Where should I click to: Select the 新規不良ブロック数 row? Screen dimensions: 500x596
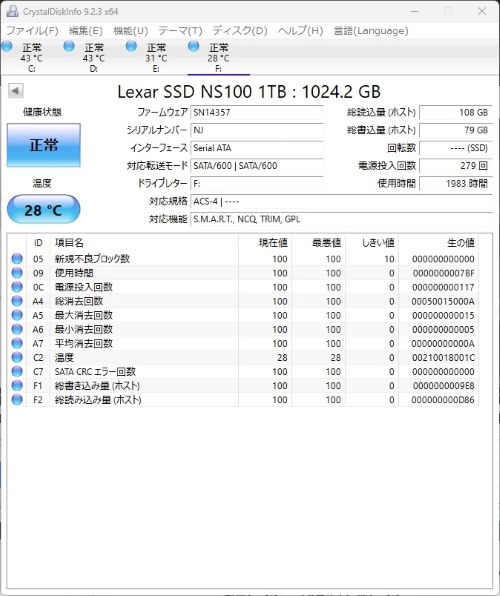pyautogui.click(x=243, y=259)
